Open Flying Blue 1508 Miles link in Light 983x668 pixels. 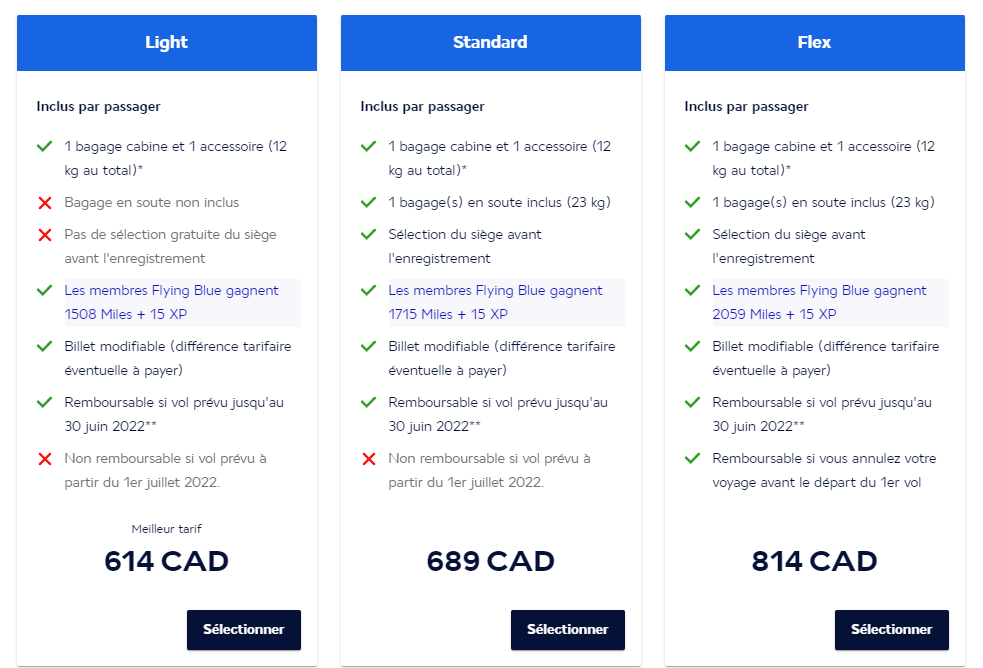pyautogui.click(x=170, y=302)
